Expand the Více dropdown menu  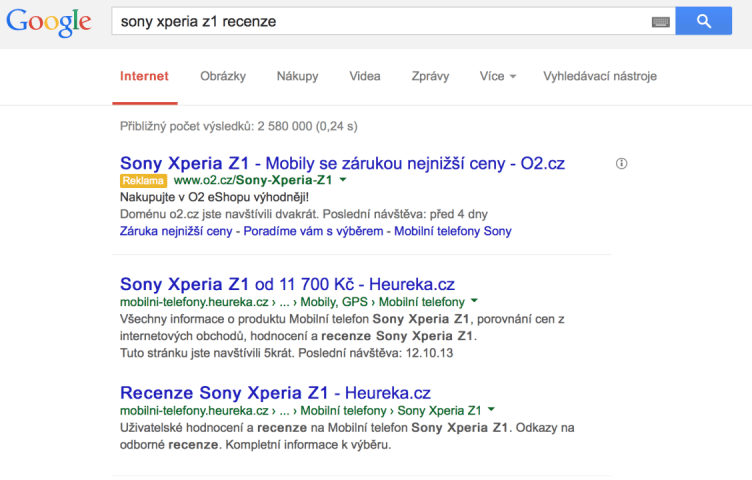(498, 76)
